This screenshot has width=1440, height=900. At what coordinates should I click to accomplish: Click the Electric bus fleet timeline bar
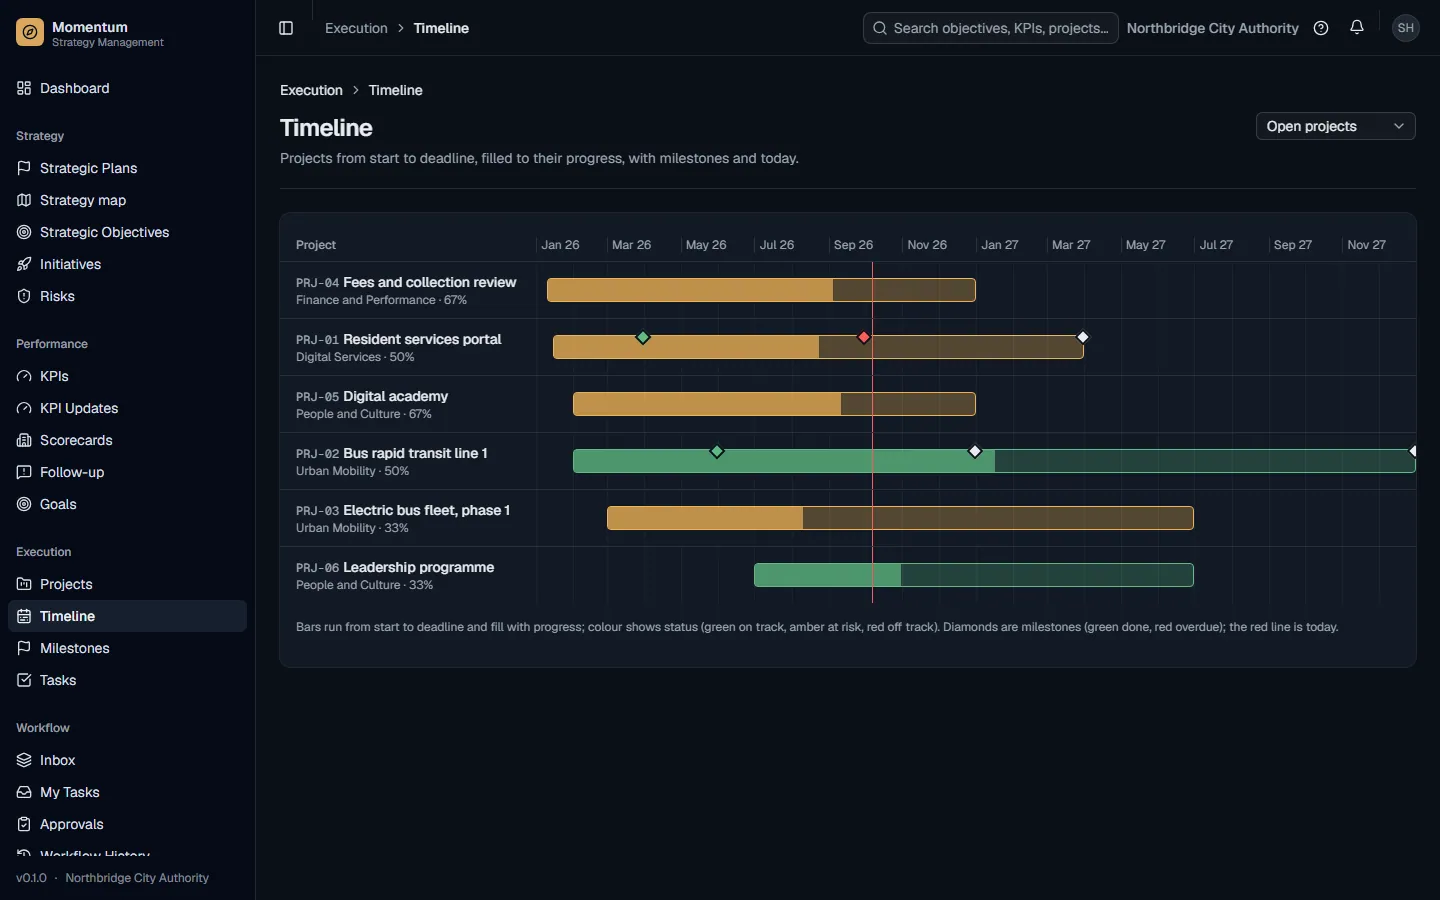900,518
